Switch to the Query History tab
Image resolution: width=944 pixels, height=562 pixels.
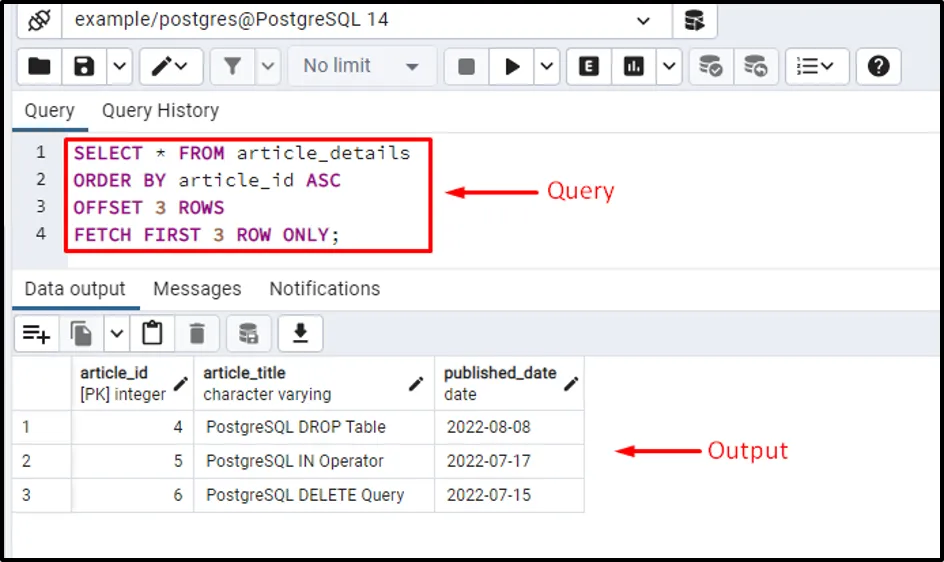[x=160, y=111]
